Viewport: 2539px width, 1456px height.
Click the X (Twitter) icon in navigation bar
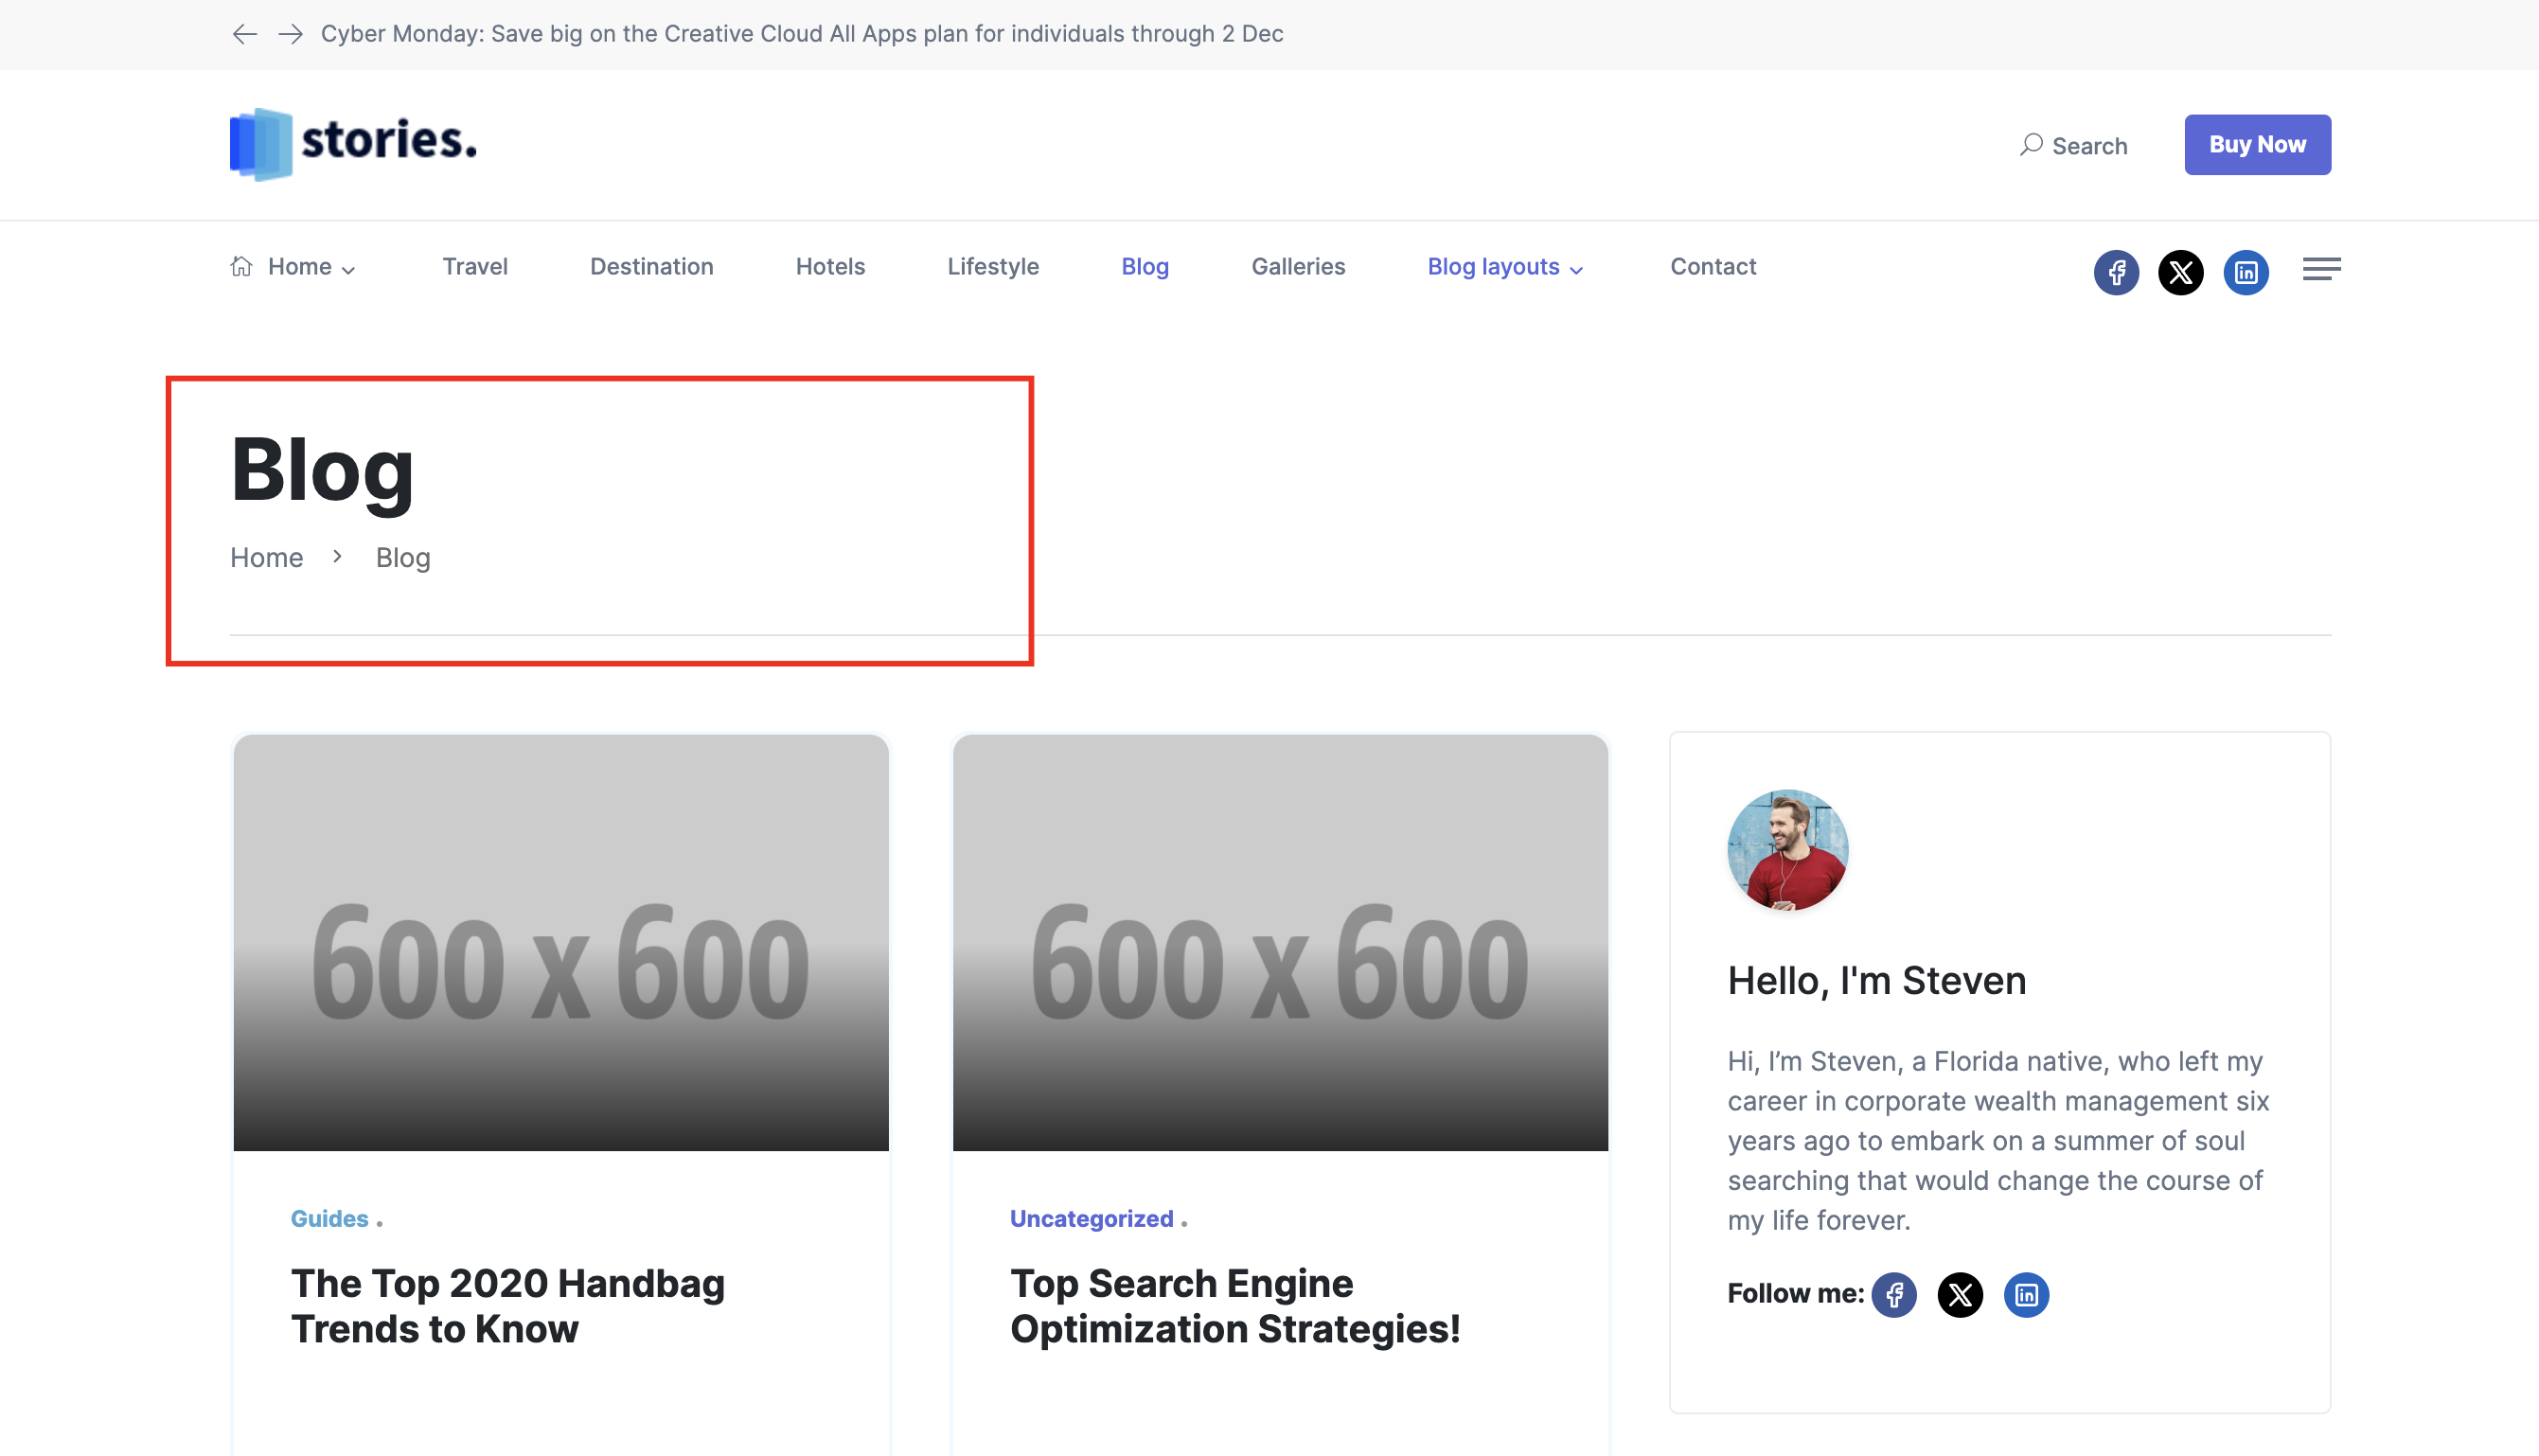pos(2181,272)
